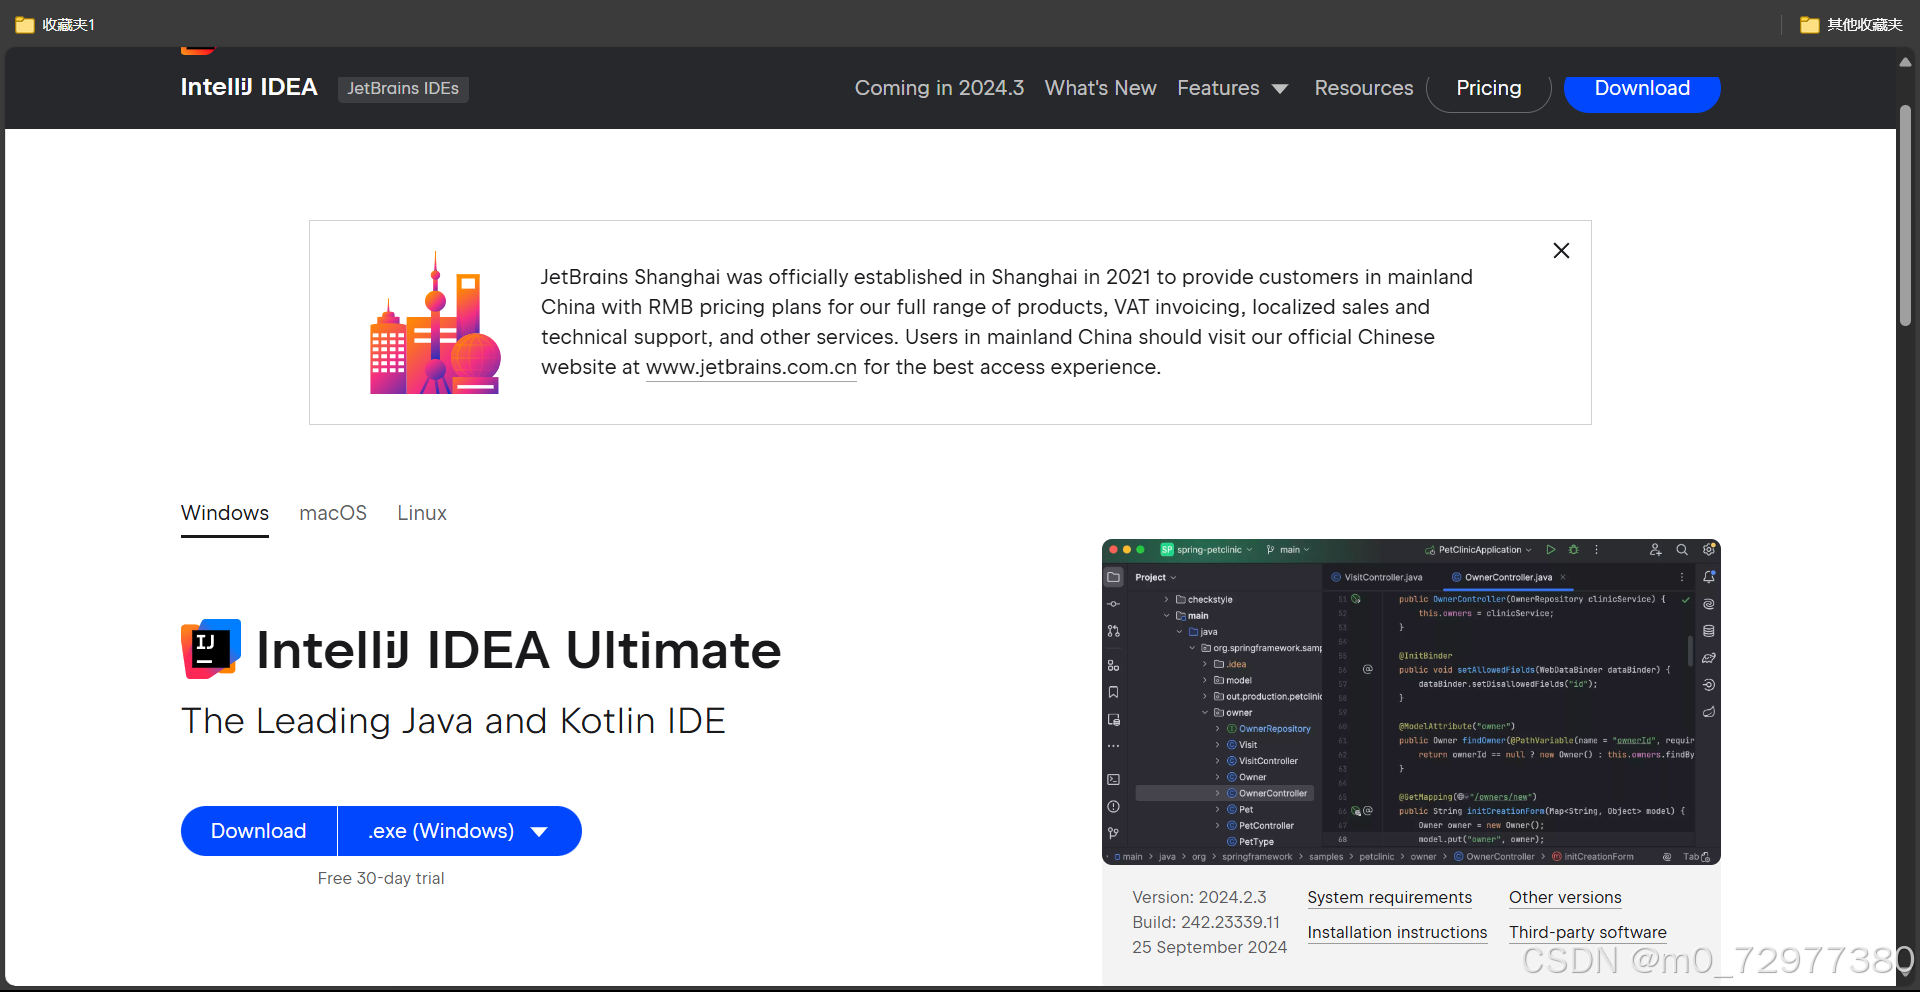Viewport: 1920px width, 992px height.
Task: Click the IntelliJ IDEA Ultimate heading
Action: point(519,650)
